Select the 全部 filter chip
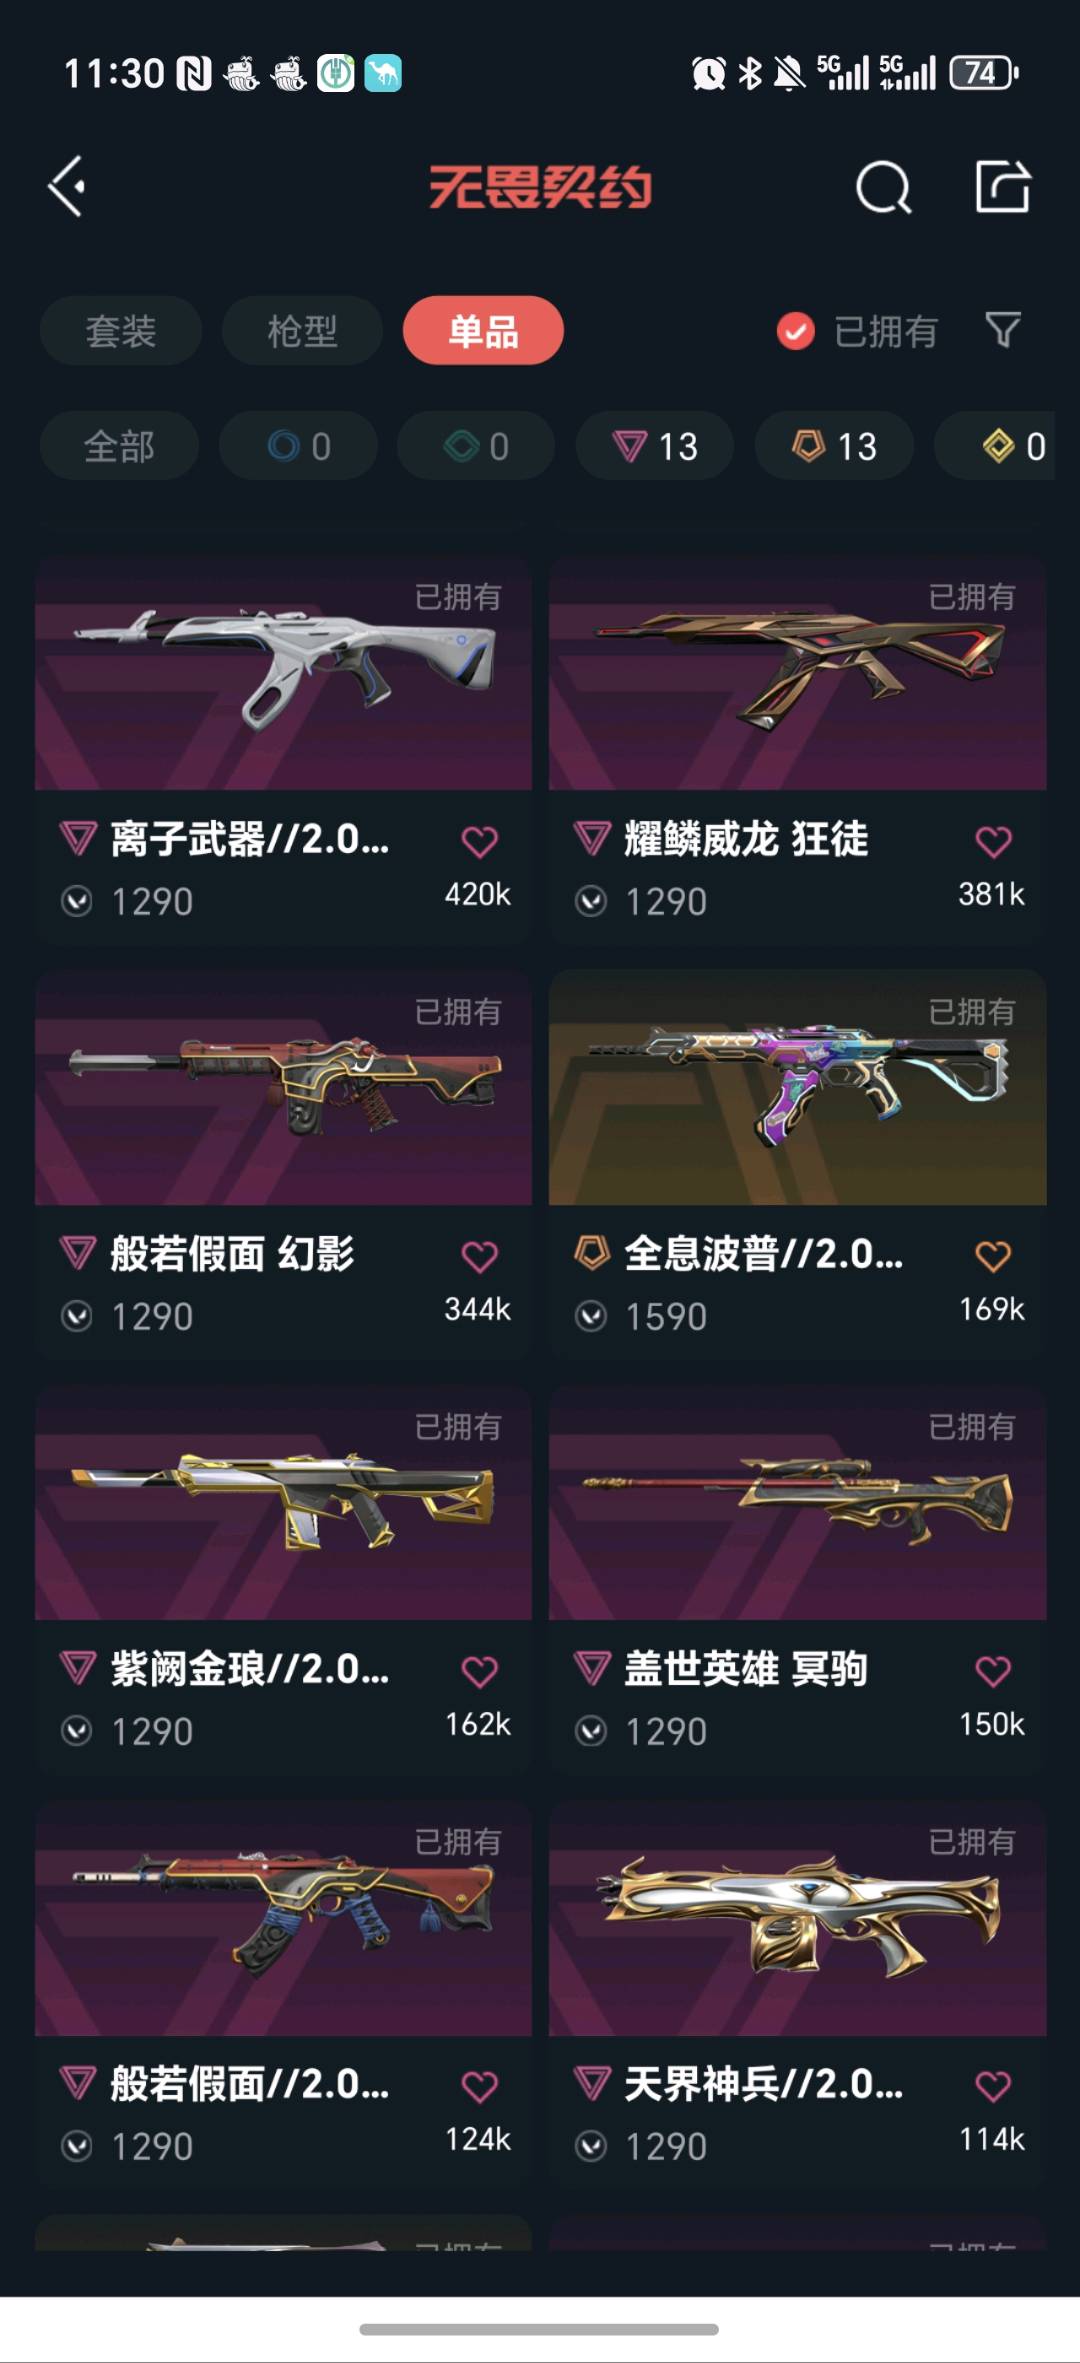The width and height of the screenshot is (1080, 2363). [x=119, y=446]
